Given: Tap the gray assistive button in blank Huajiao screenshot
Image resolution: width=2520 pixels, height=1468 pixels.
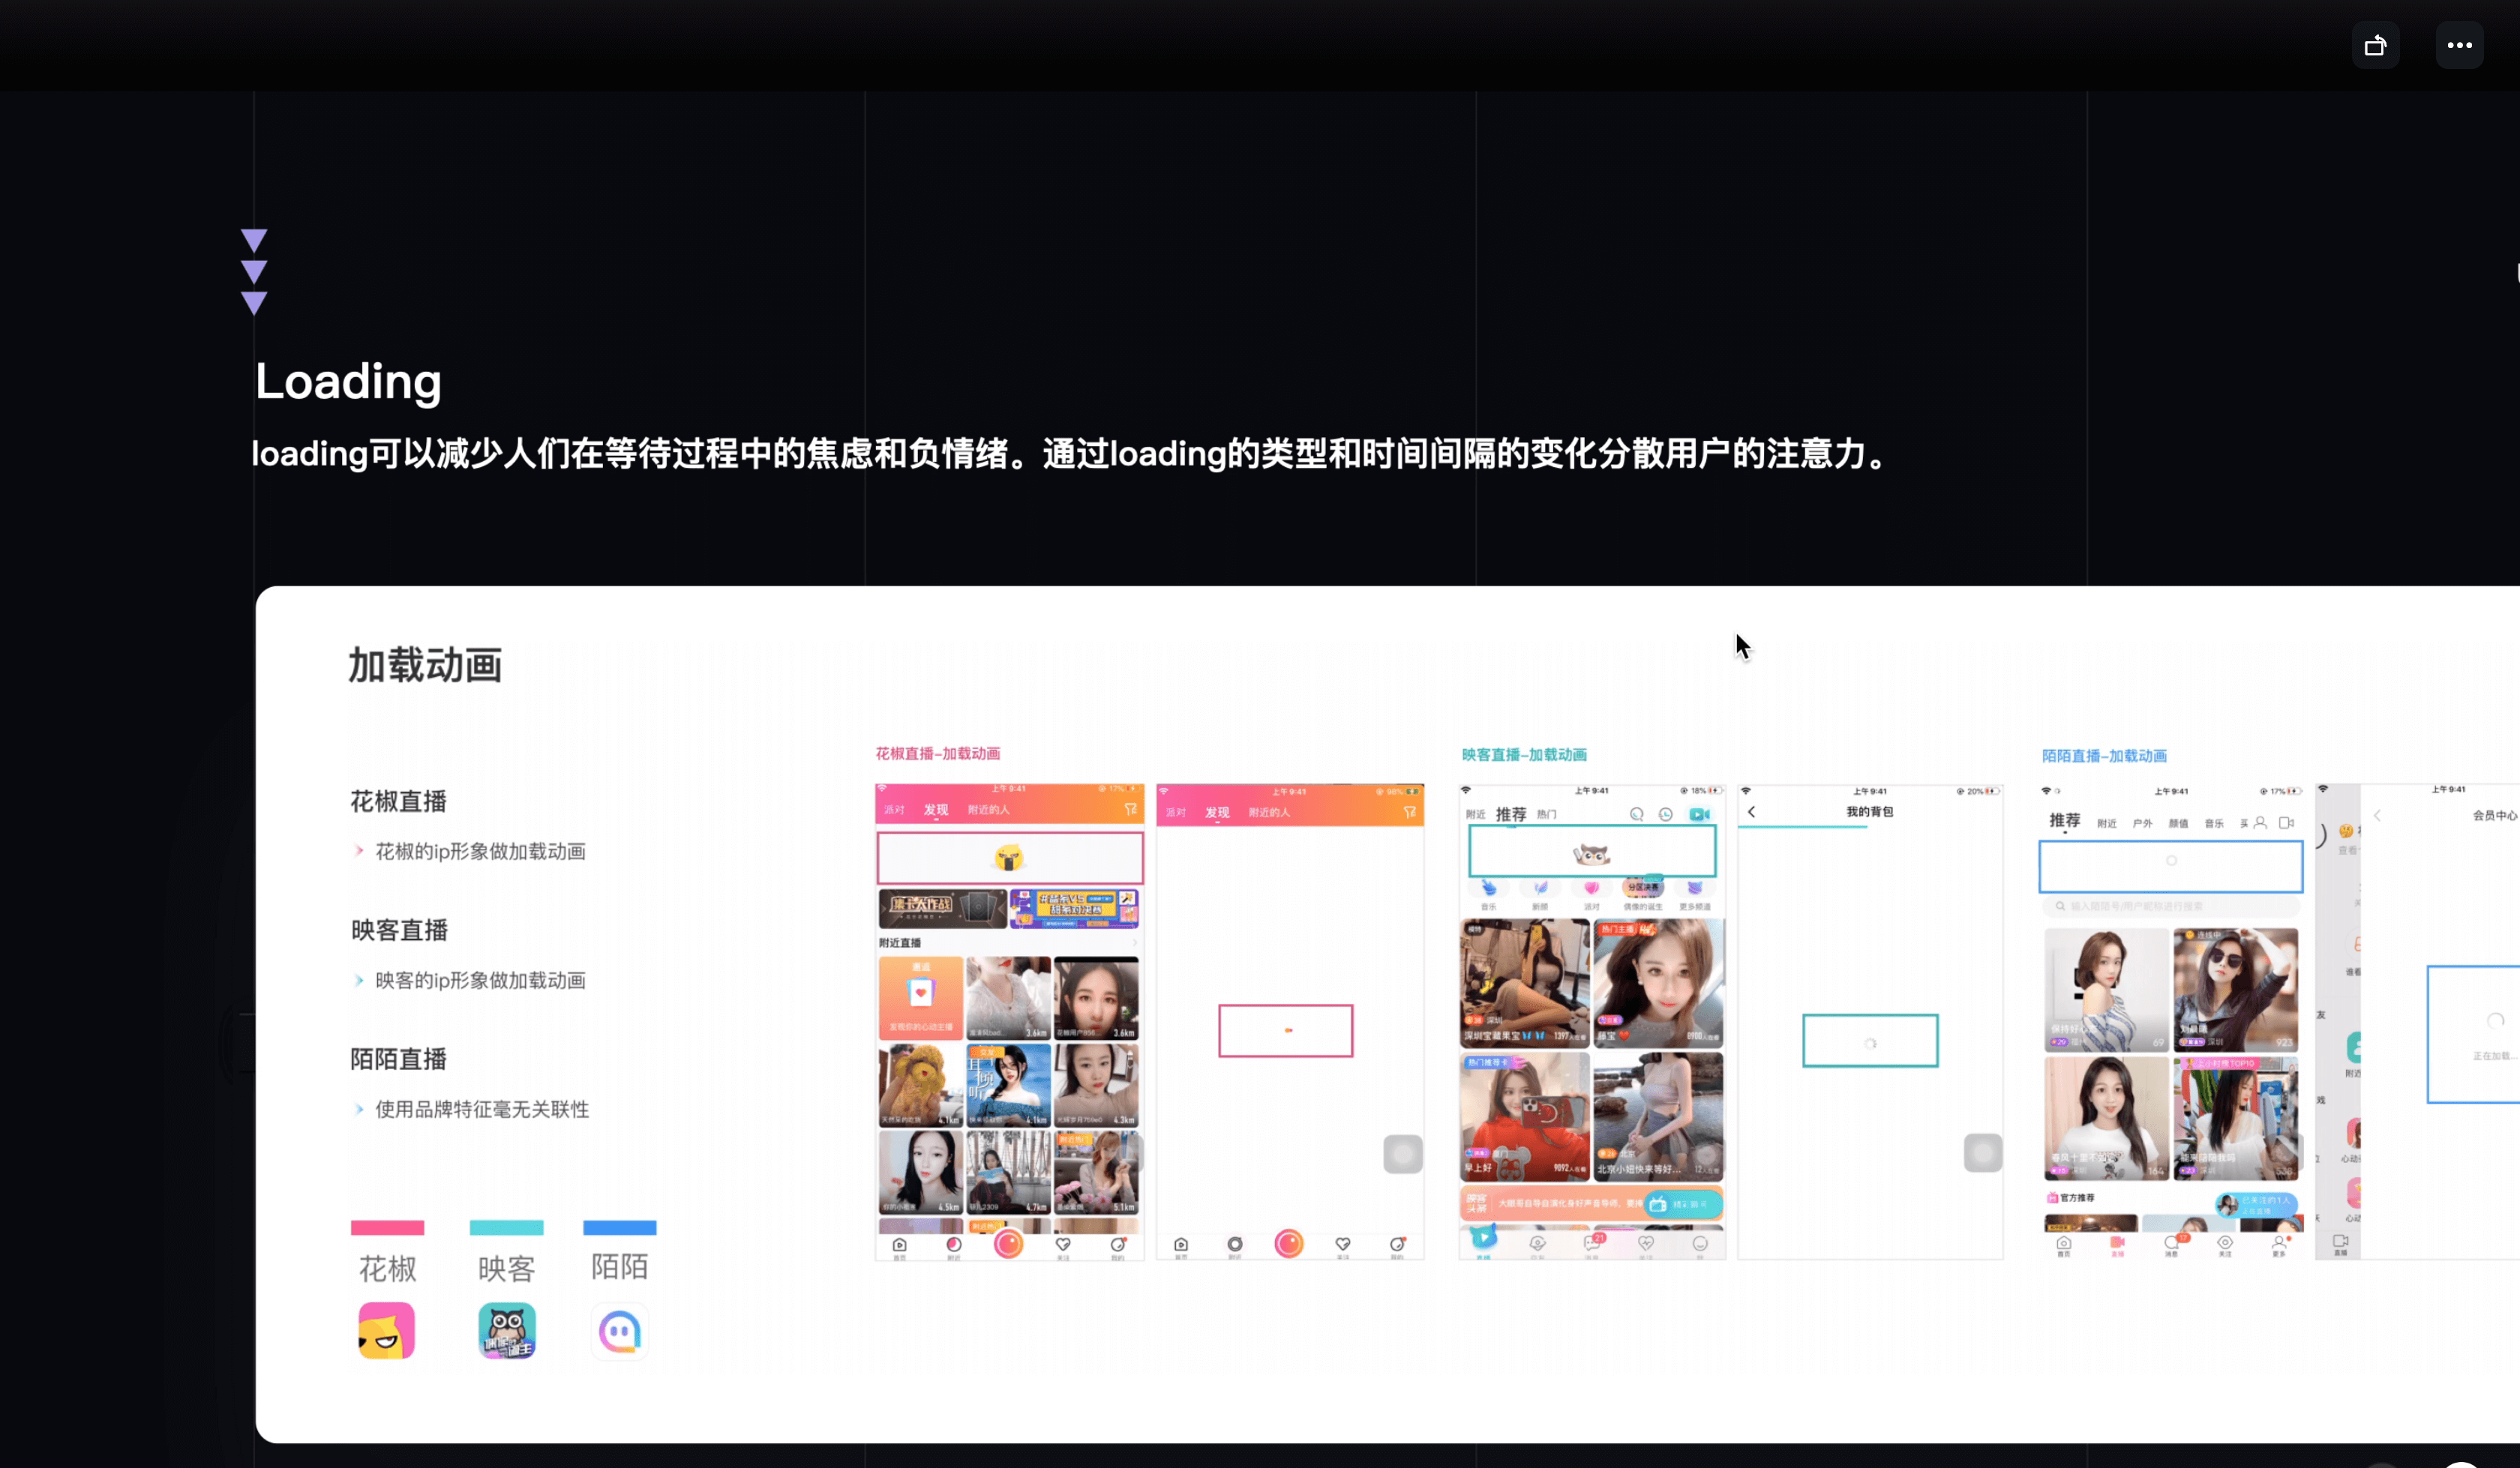Looking at the screenshot, I should pyautogui.click(x=1402, y=1154).
